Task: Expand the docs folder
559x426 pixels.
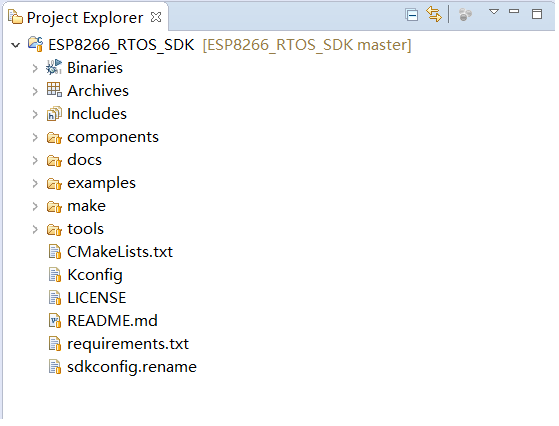Action: (35, 160)
